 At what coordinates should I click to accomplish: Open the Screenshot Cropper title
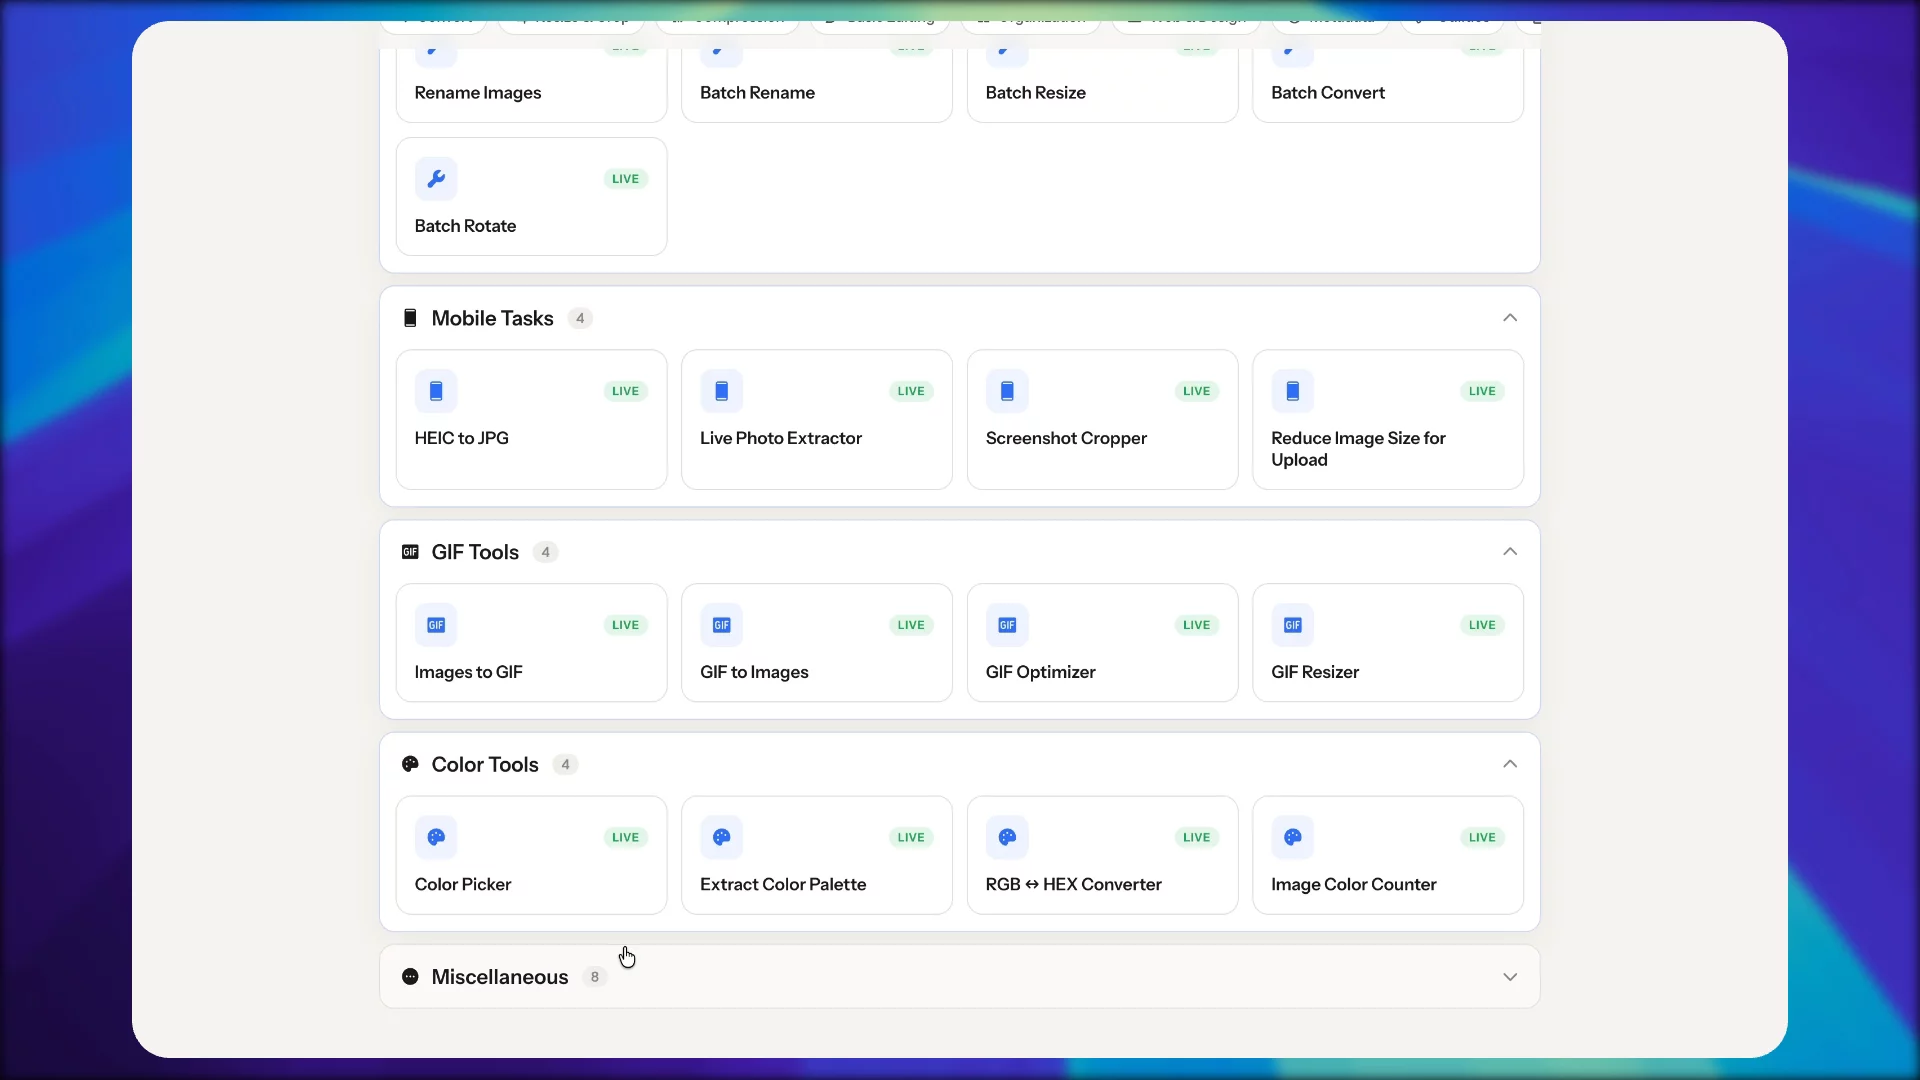pyautogui.click(x=1066, y=438)
